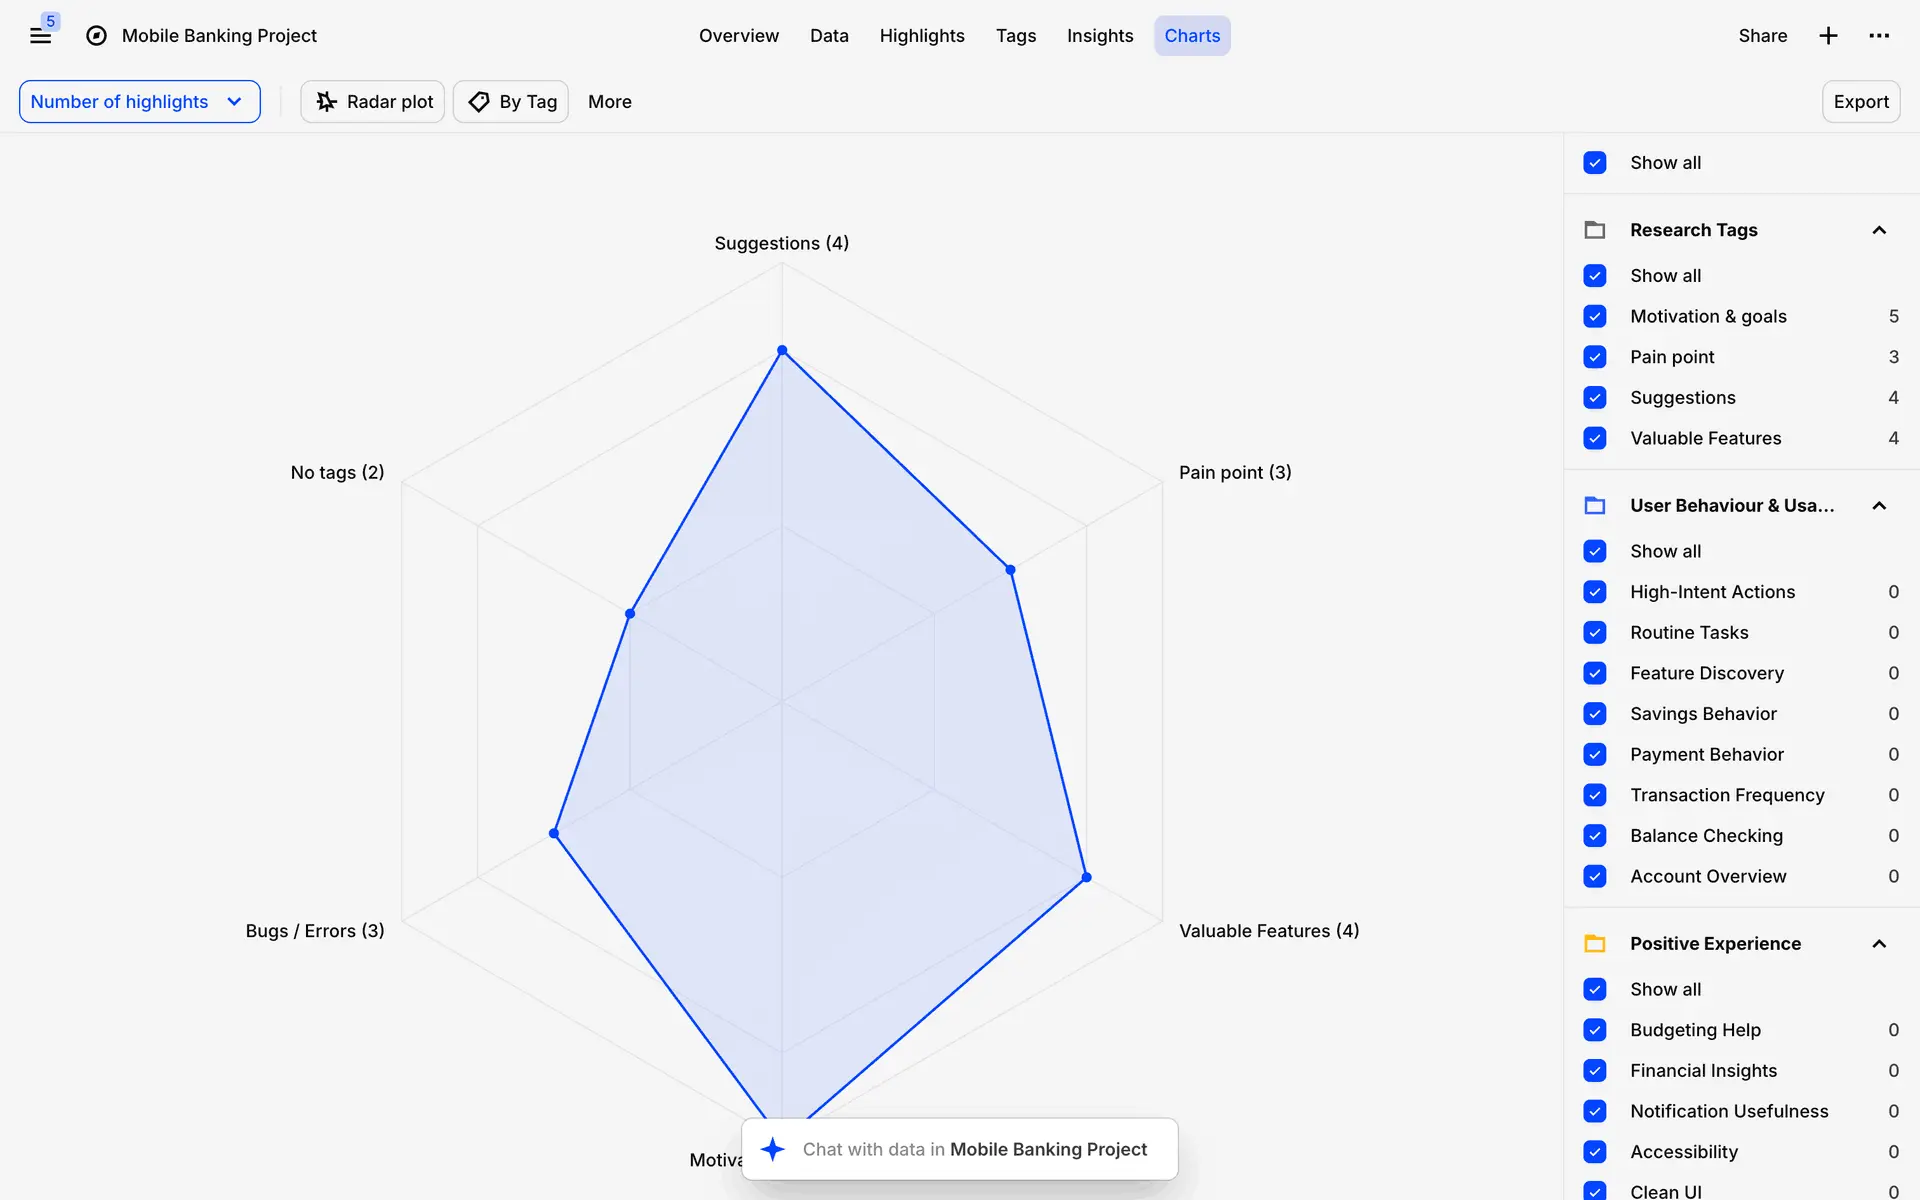Click the plus icon near Share
1920x1200 pixels.
(1828, 36)
